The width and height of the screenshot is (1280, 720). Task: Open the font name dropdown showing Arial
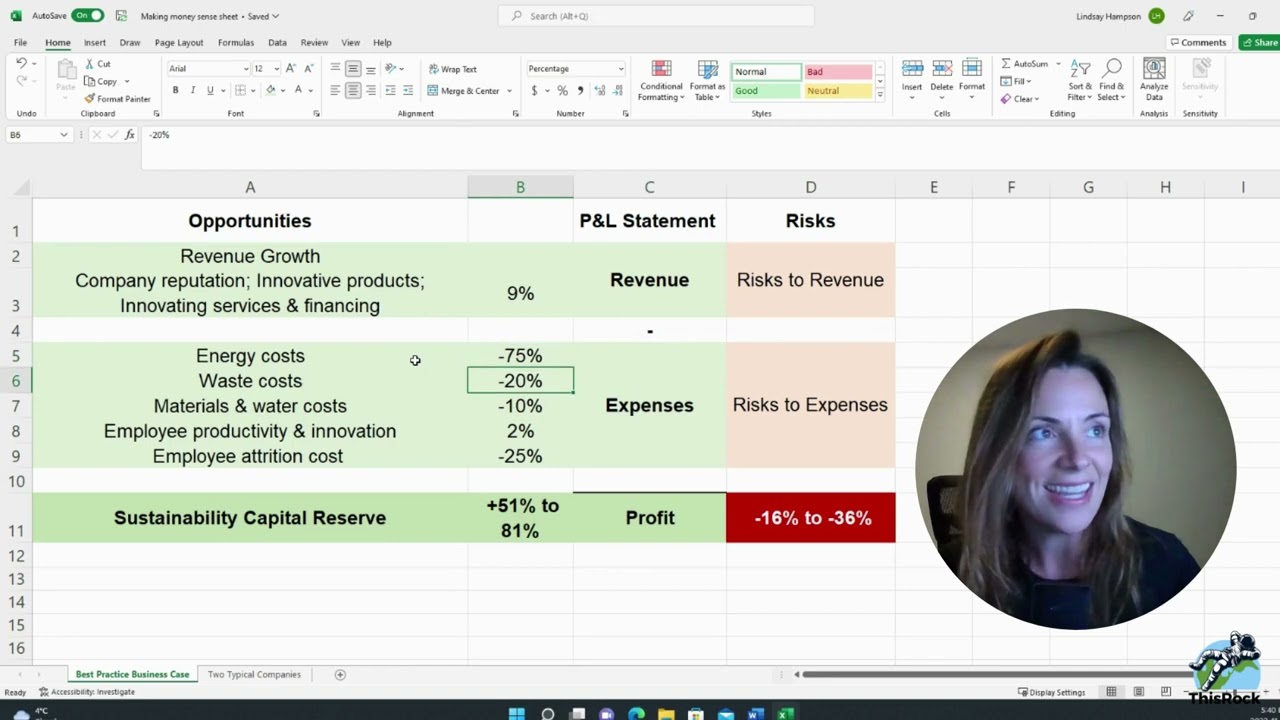point(246,69)
